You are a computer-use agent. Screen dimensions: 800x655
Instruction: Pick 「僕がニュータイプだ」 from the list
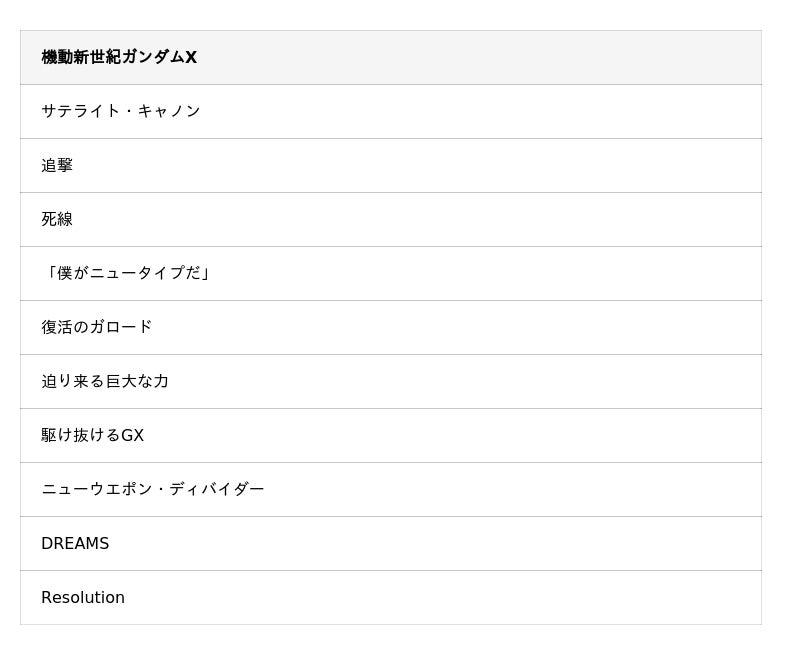(126, 273)
